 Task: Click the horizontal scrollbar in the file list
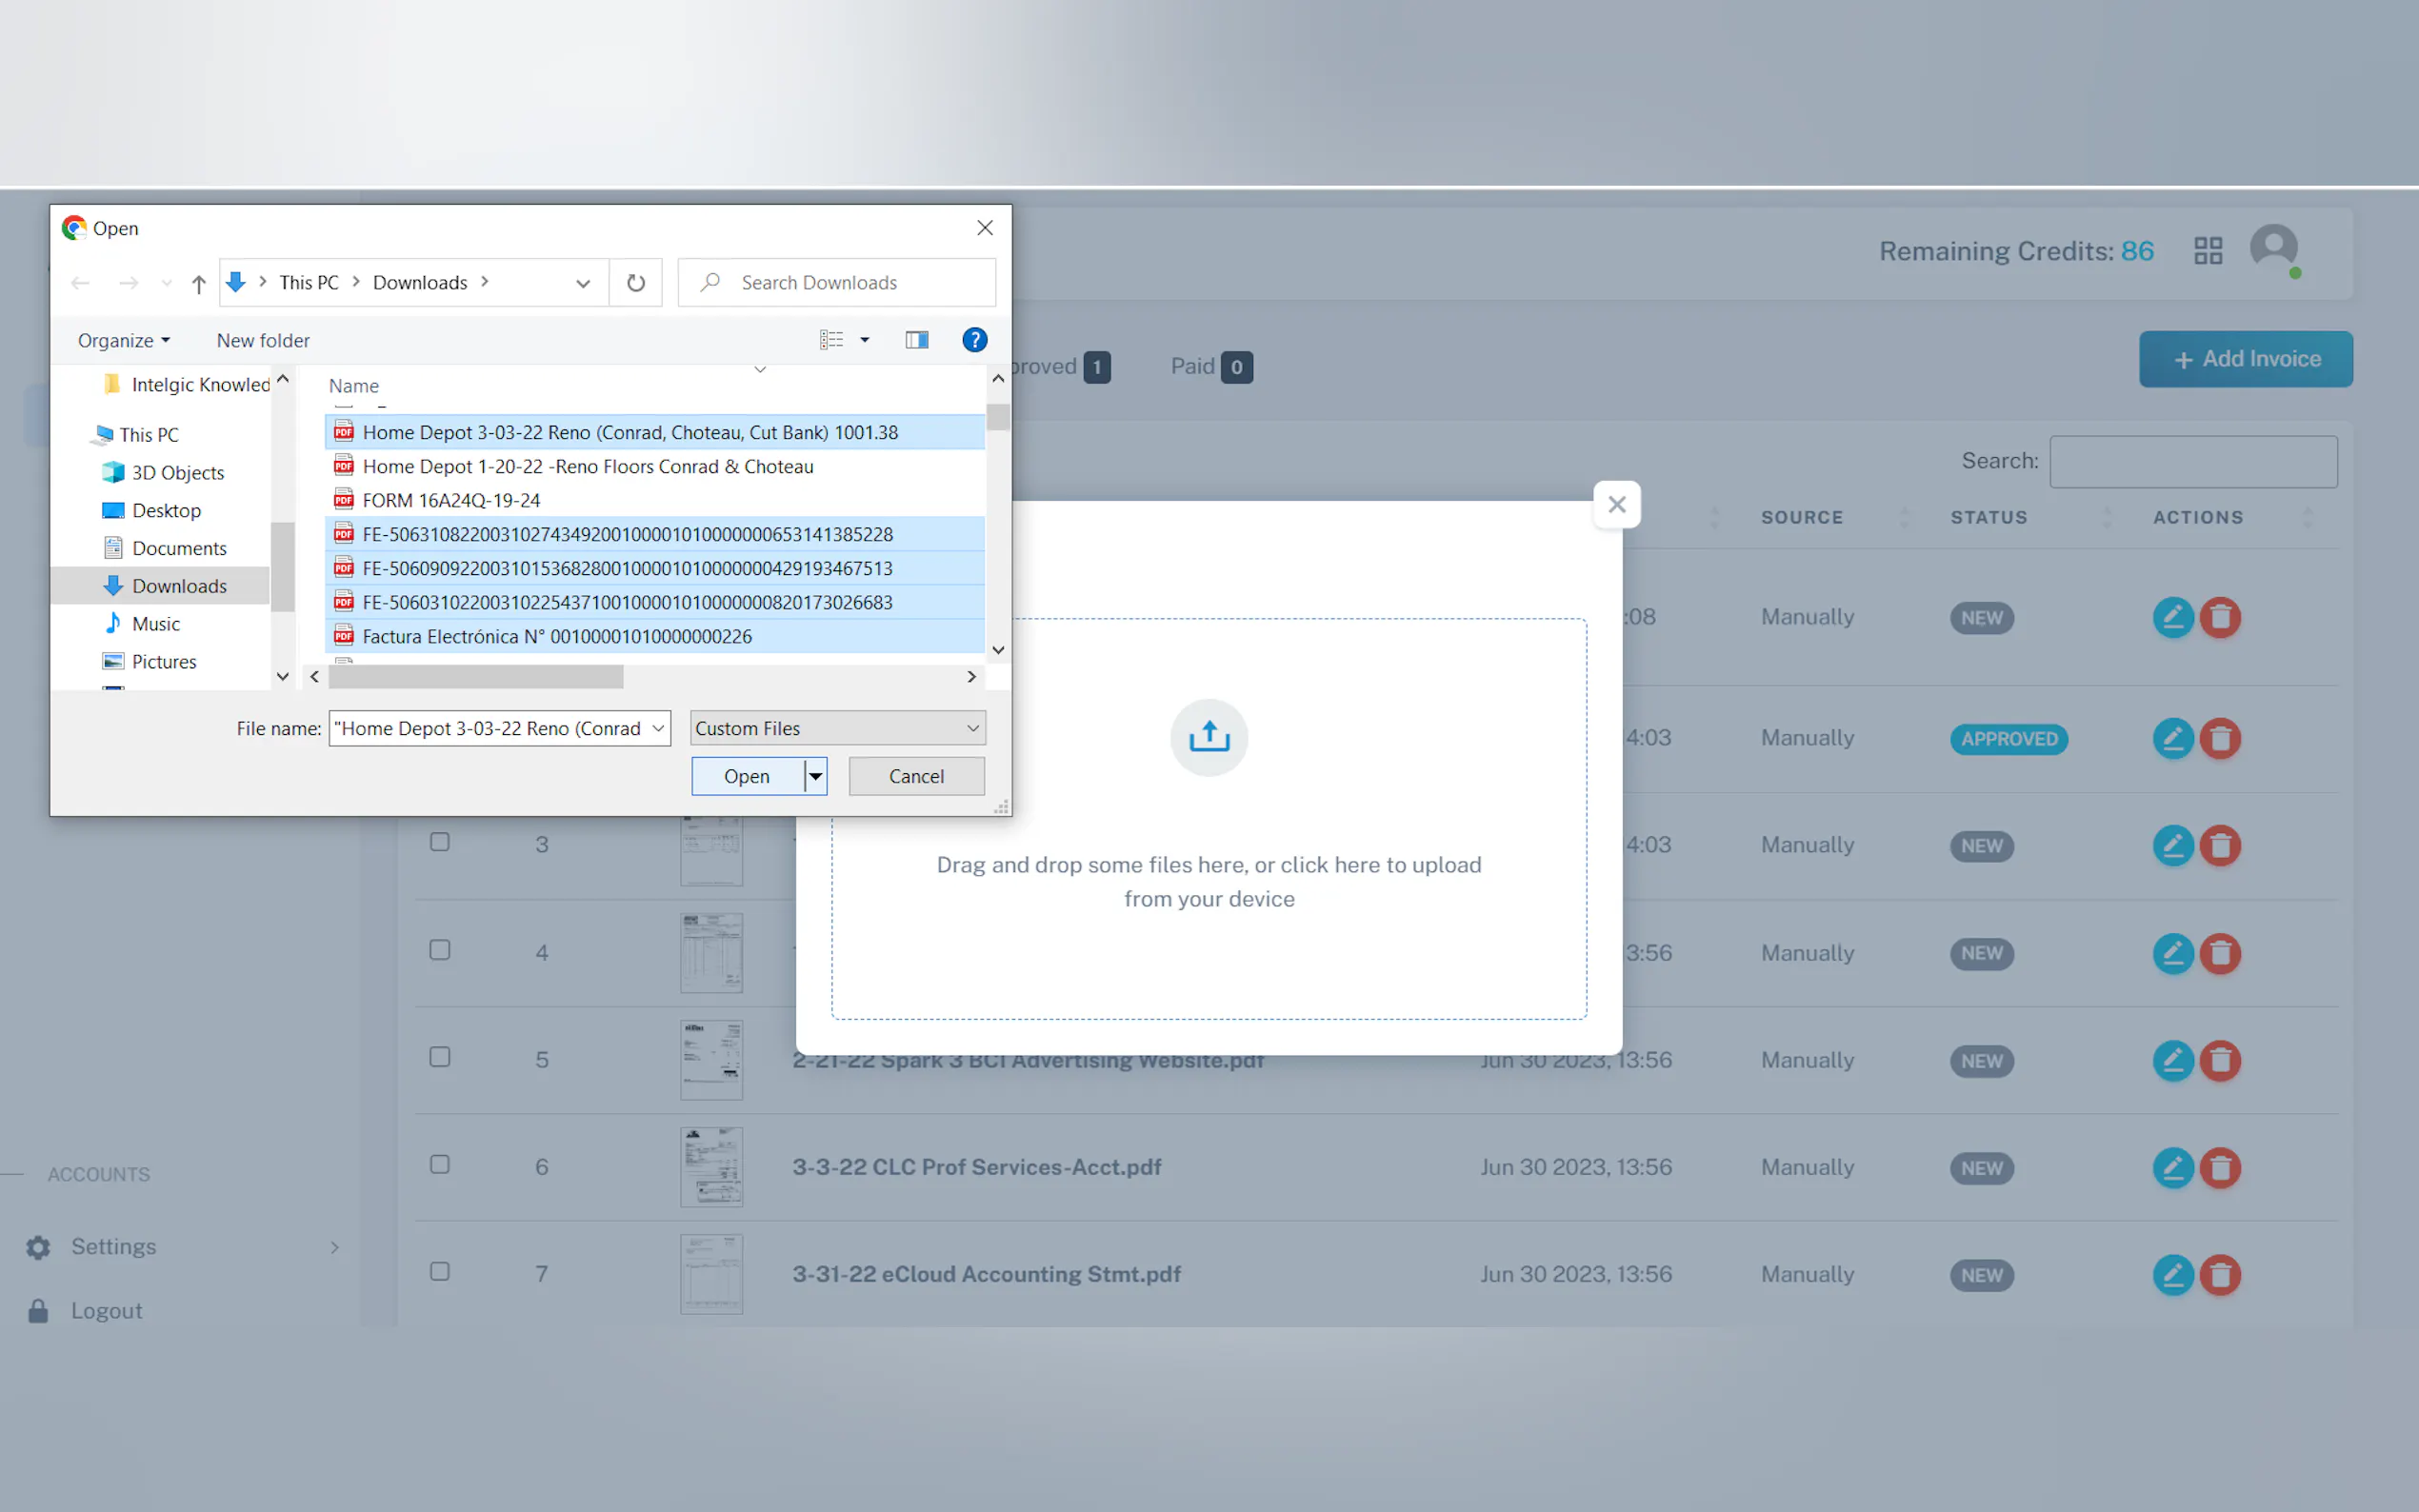(475, 677)
